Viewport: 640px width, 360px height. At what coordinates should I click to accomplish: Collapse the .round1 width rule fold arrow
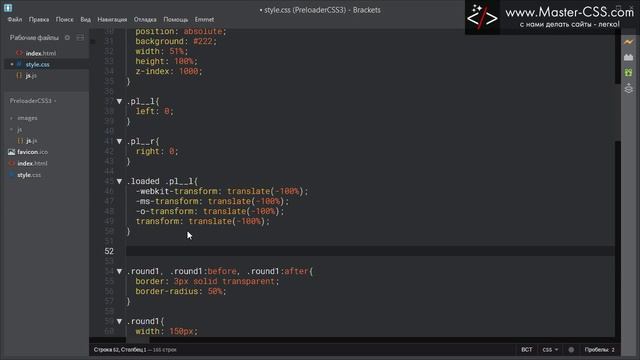[x=119, y=321]
